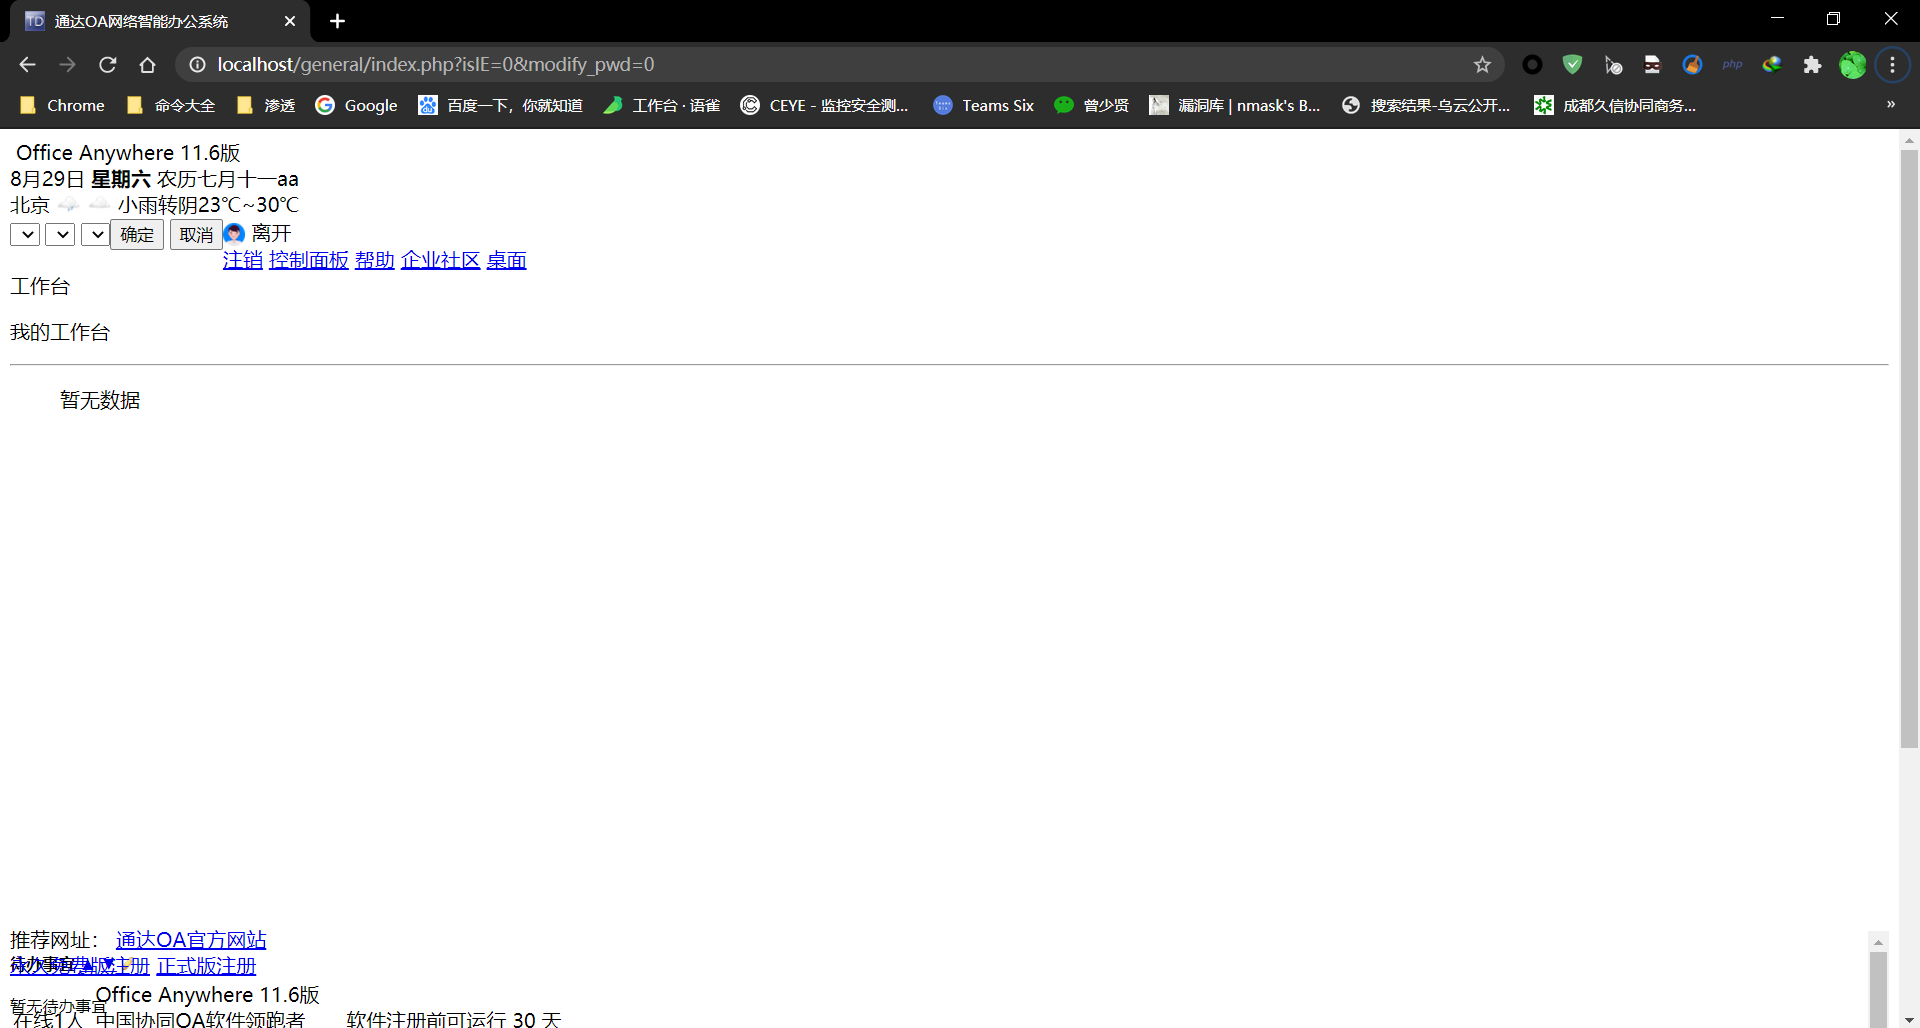1920x1028 pixels.
Task: Expand the first dropdown beside 确定
Action: click(25, 234)
